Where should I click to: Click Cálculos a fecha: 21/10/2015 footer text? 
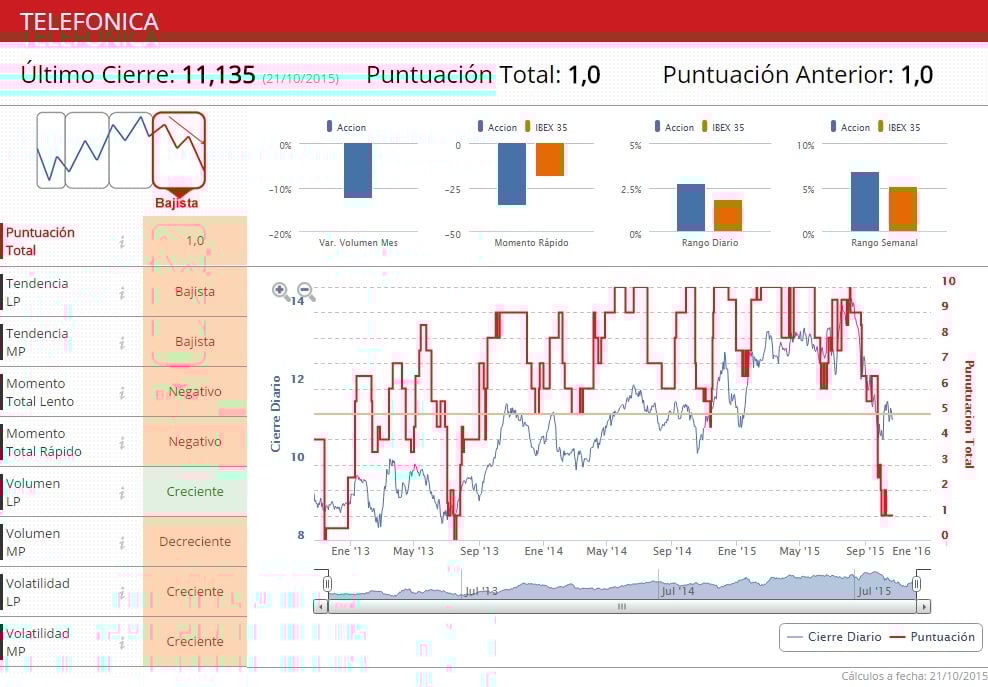914,676
